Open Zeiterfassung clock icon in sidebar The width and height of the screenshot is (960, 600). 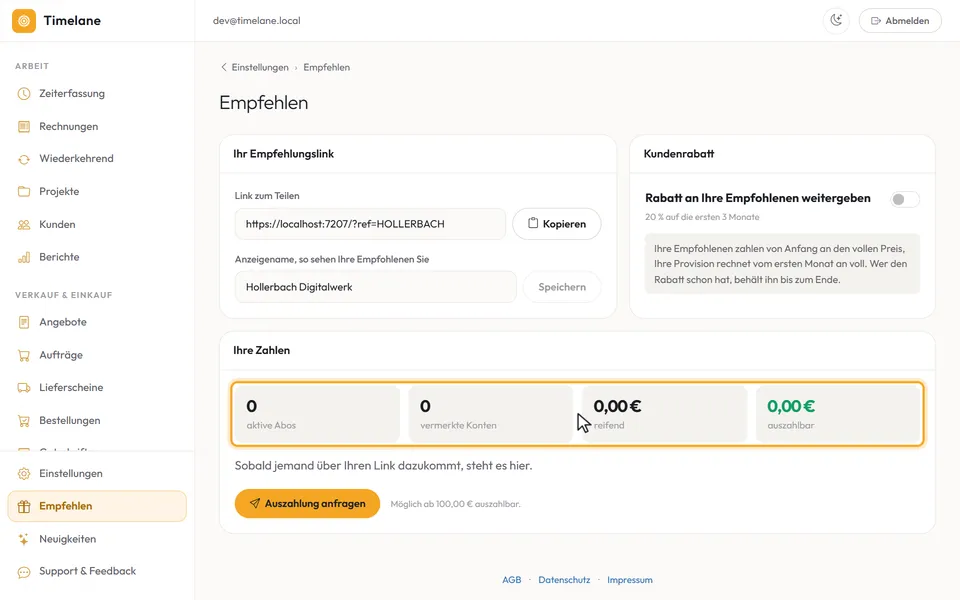point(24,94)
